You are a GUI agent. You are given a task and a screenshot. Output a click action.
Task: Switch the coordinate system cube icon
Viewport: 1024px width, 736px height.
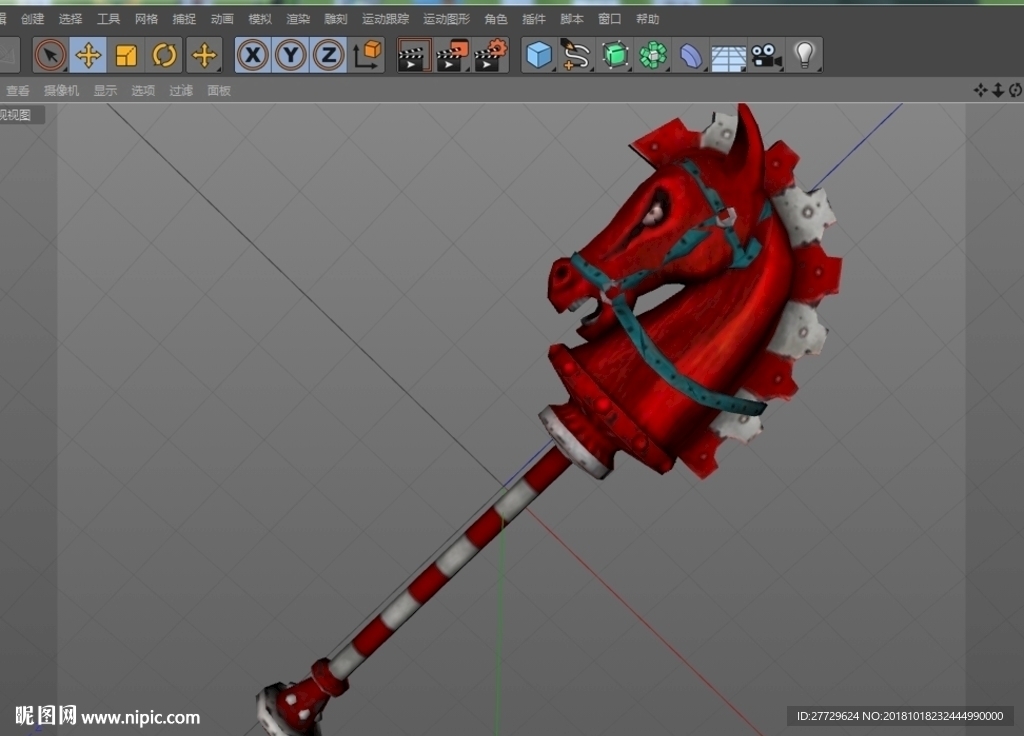367,55
